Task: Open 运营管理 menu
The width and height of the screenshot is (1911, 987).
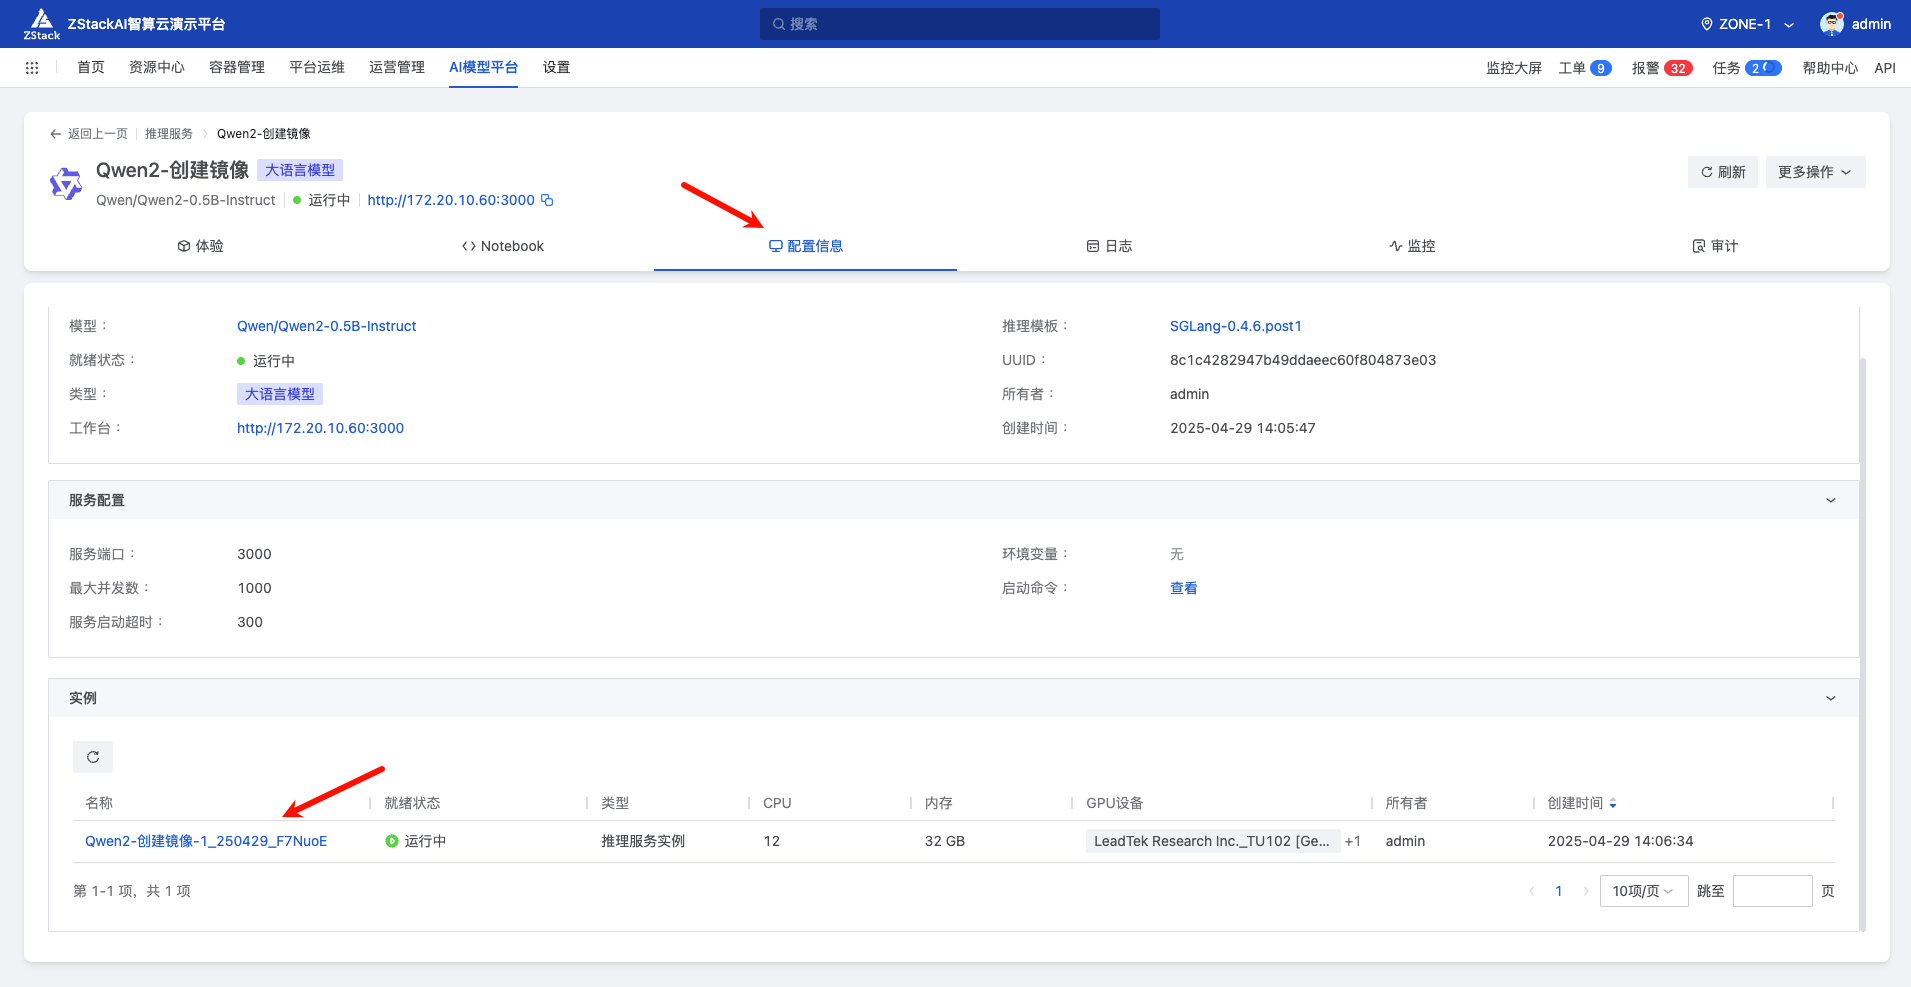Action: point(397,67)
